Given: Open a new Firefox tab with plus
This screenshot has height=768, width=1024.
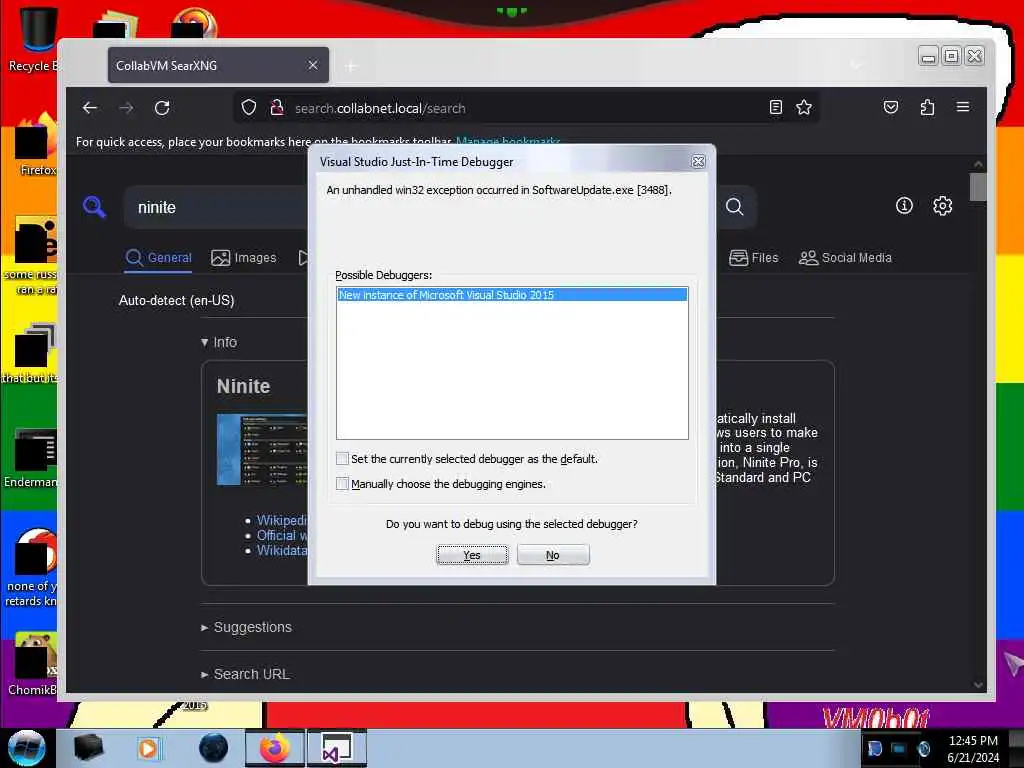Looking at the screenshot, I should (x=351, y=66).
